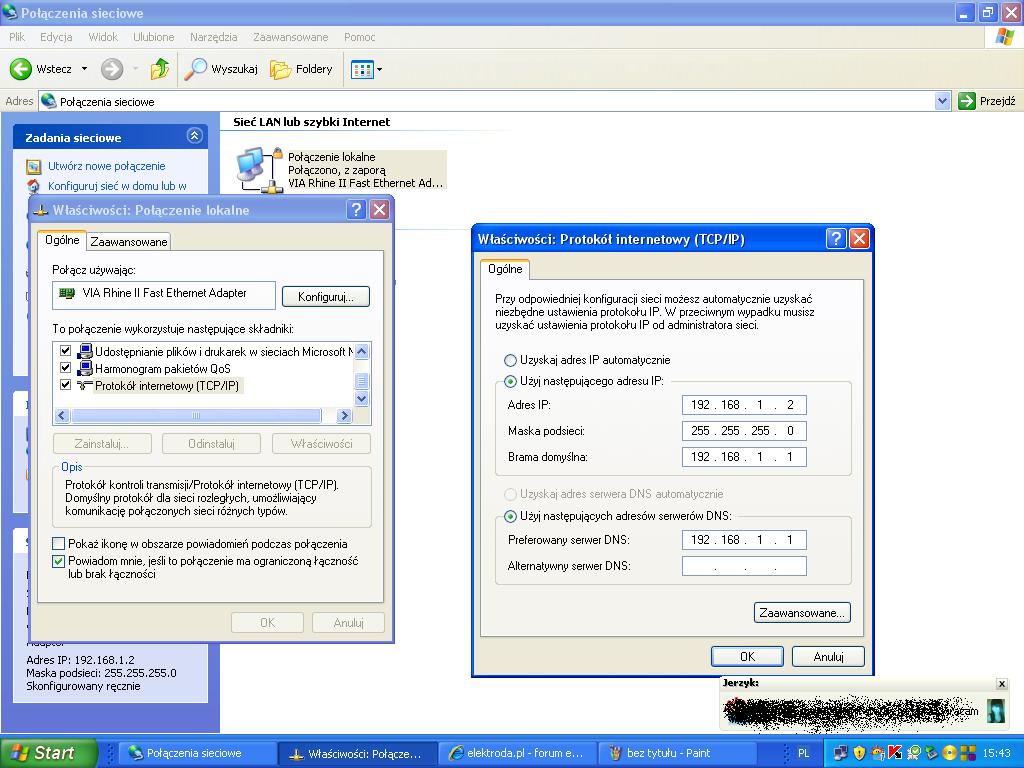
Task: Select the Połączenie lokalne network icon
Action: click(260, 170)
